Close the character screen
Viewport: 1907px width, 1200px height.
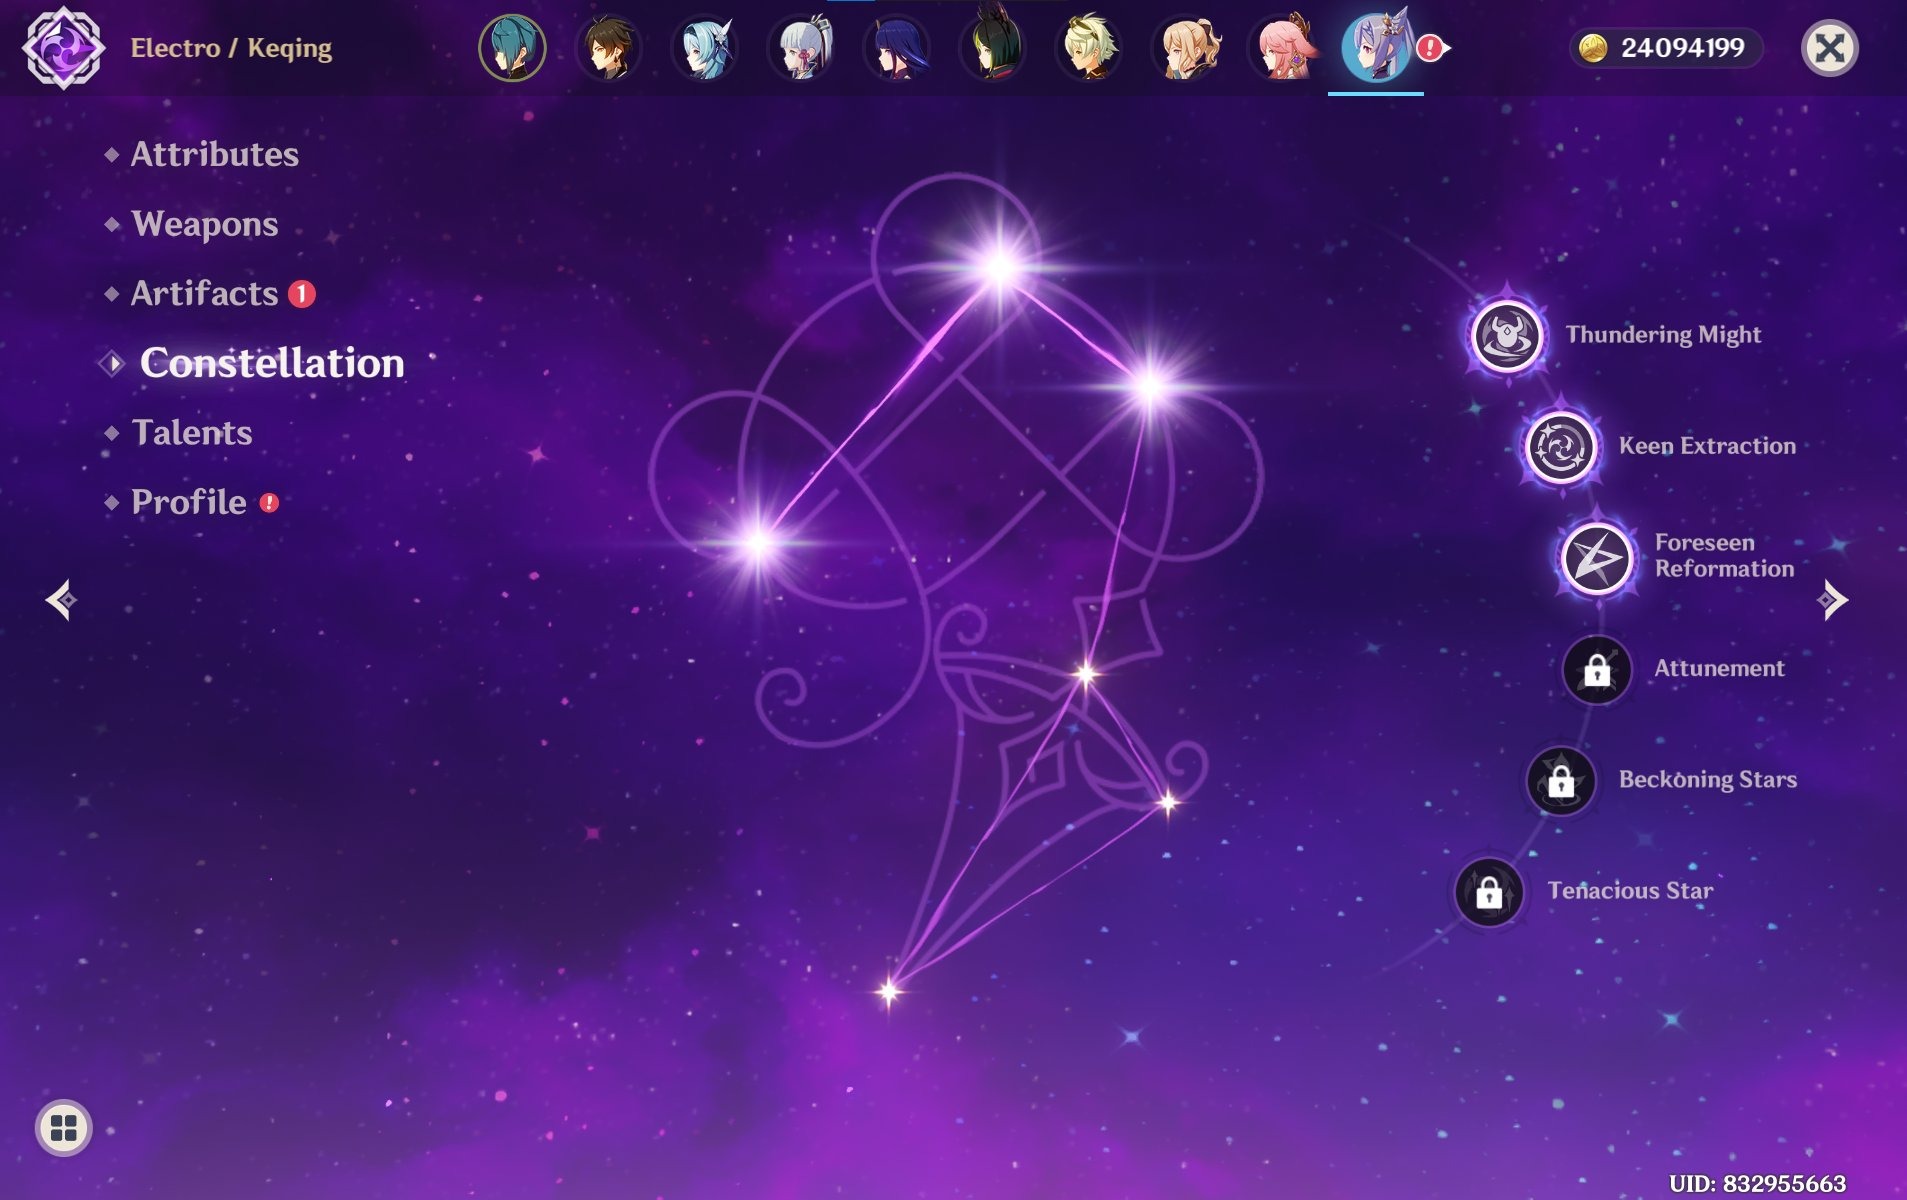click(x=1829, y=48)
